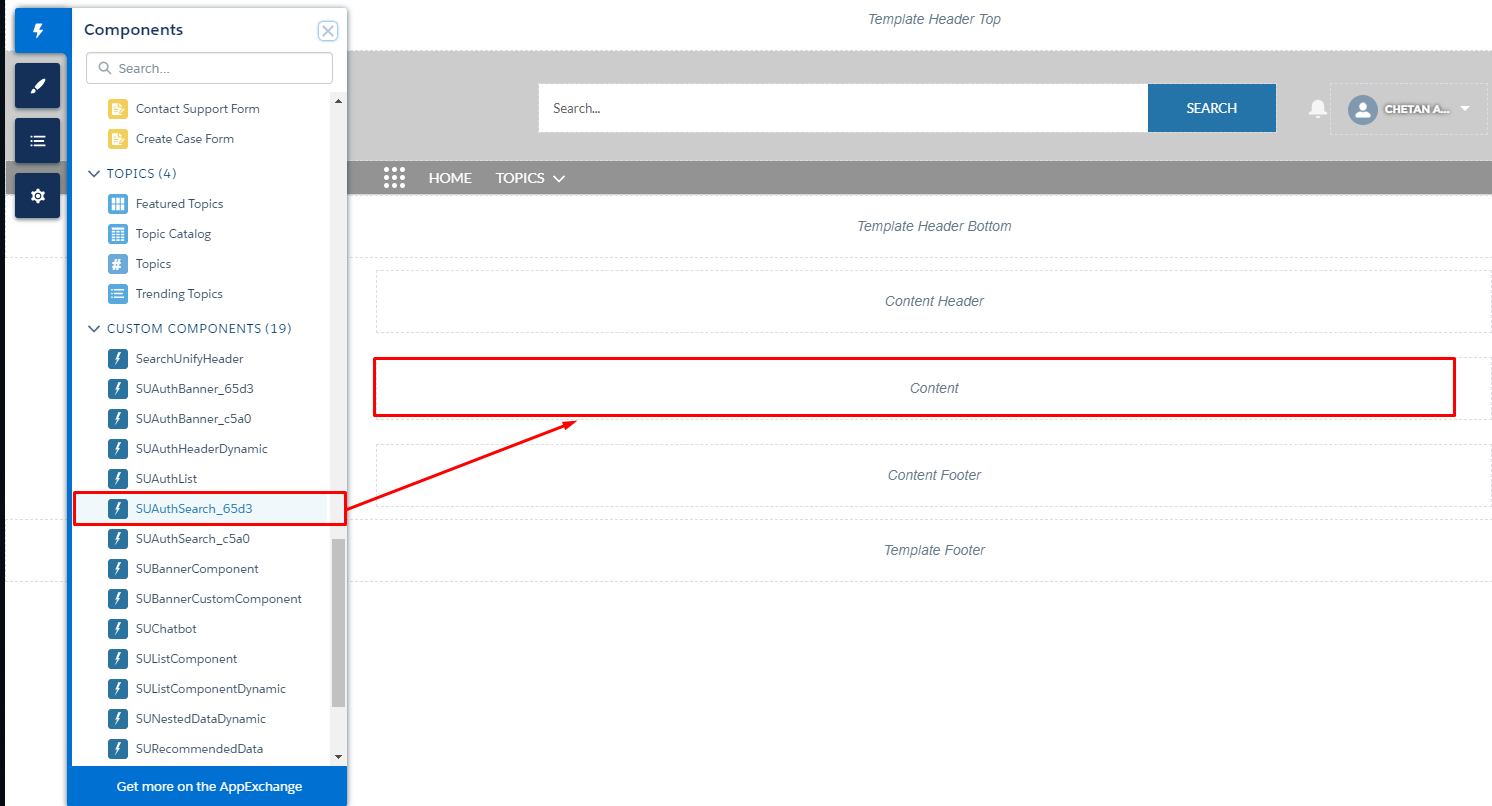Click the header Search text box

tap(842, 108)
